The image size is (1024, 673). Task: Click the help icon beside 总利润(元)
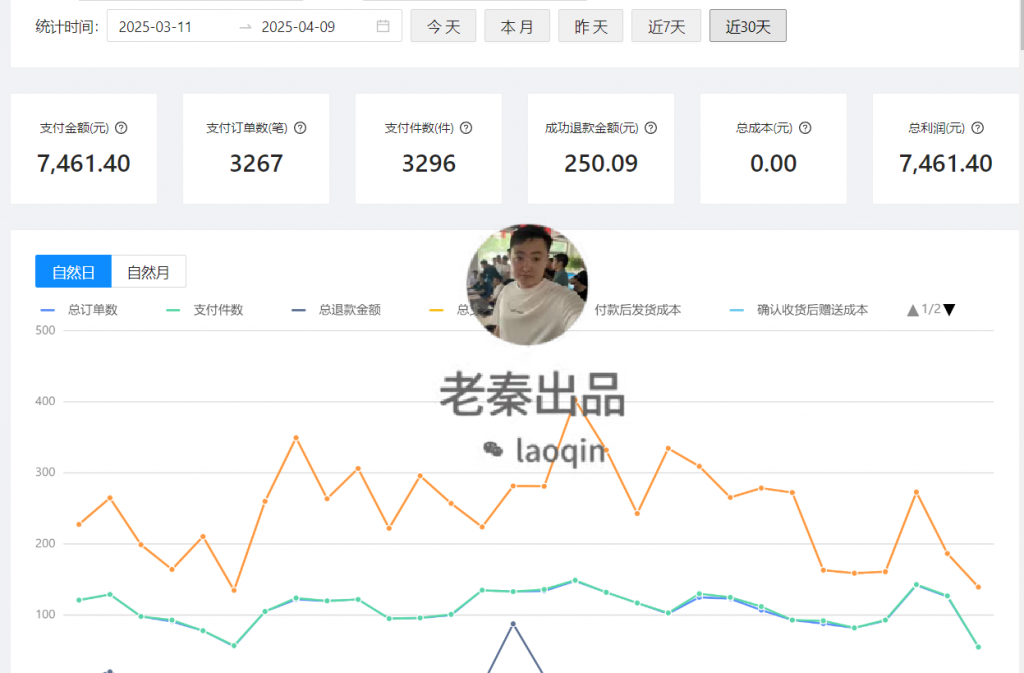[977, 128]
